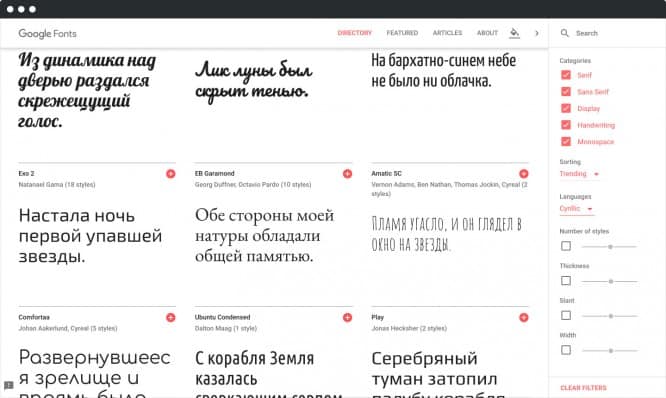Uncheck the Monospace category checkbox
The width and height of the screenshot is (666, 398).
566,141
